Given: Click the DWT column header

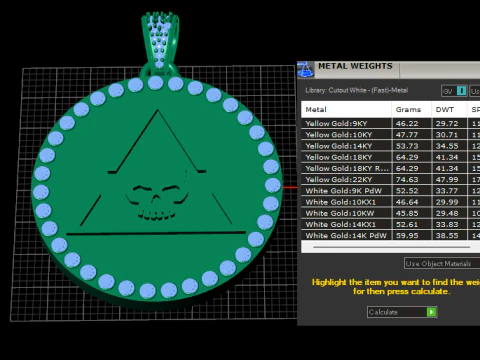Looking at the screenshot, I should click(449, 110).
